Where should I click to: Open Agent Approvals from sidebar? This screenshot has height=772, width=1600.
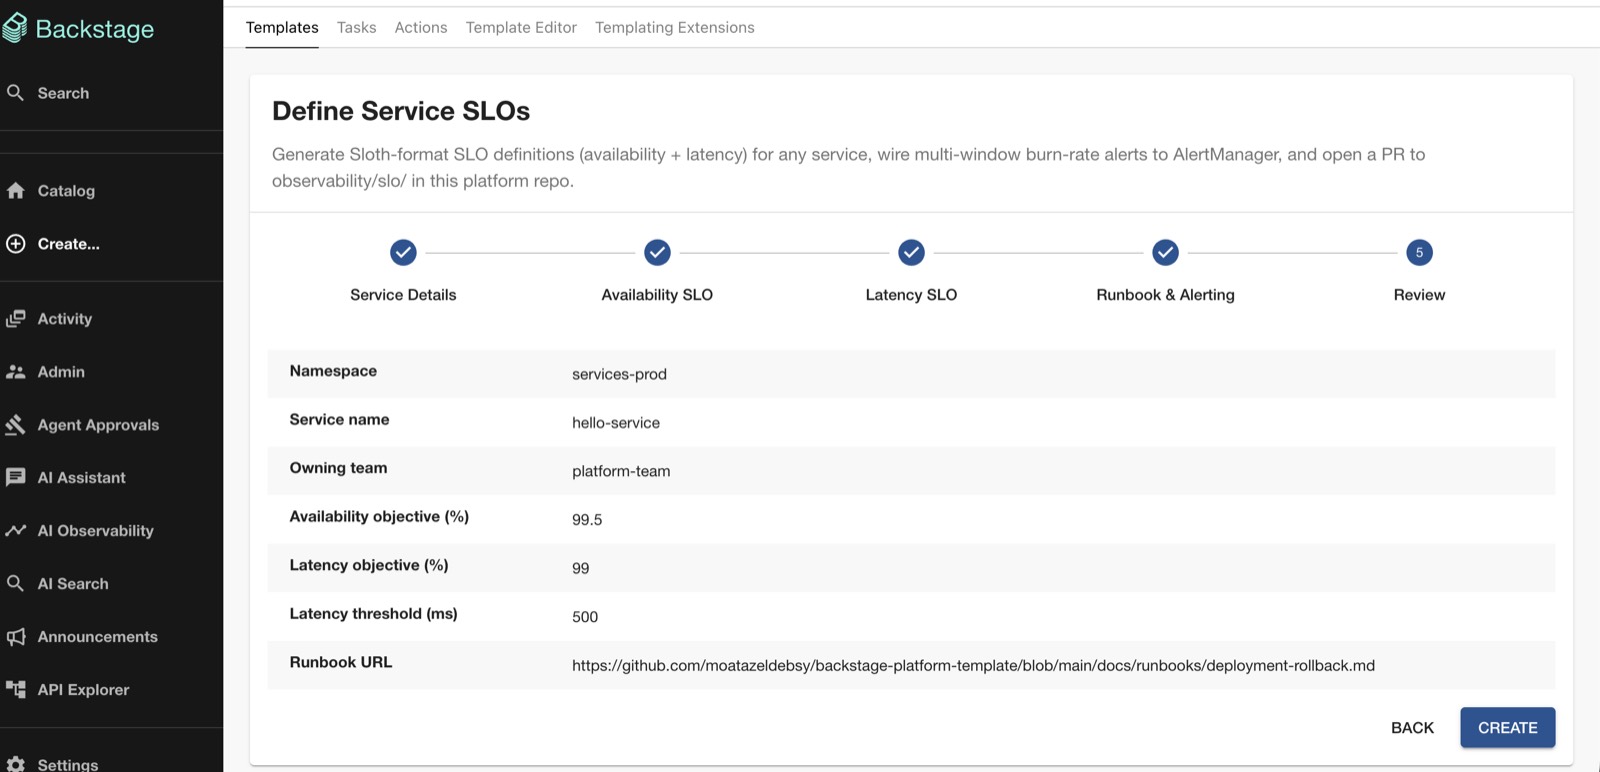[x=98, y=424]
